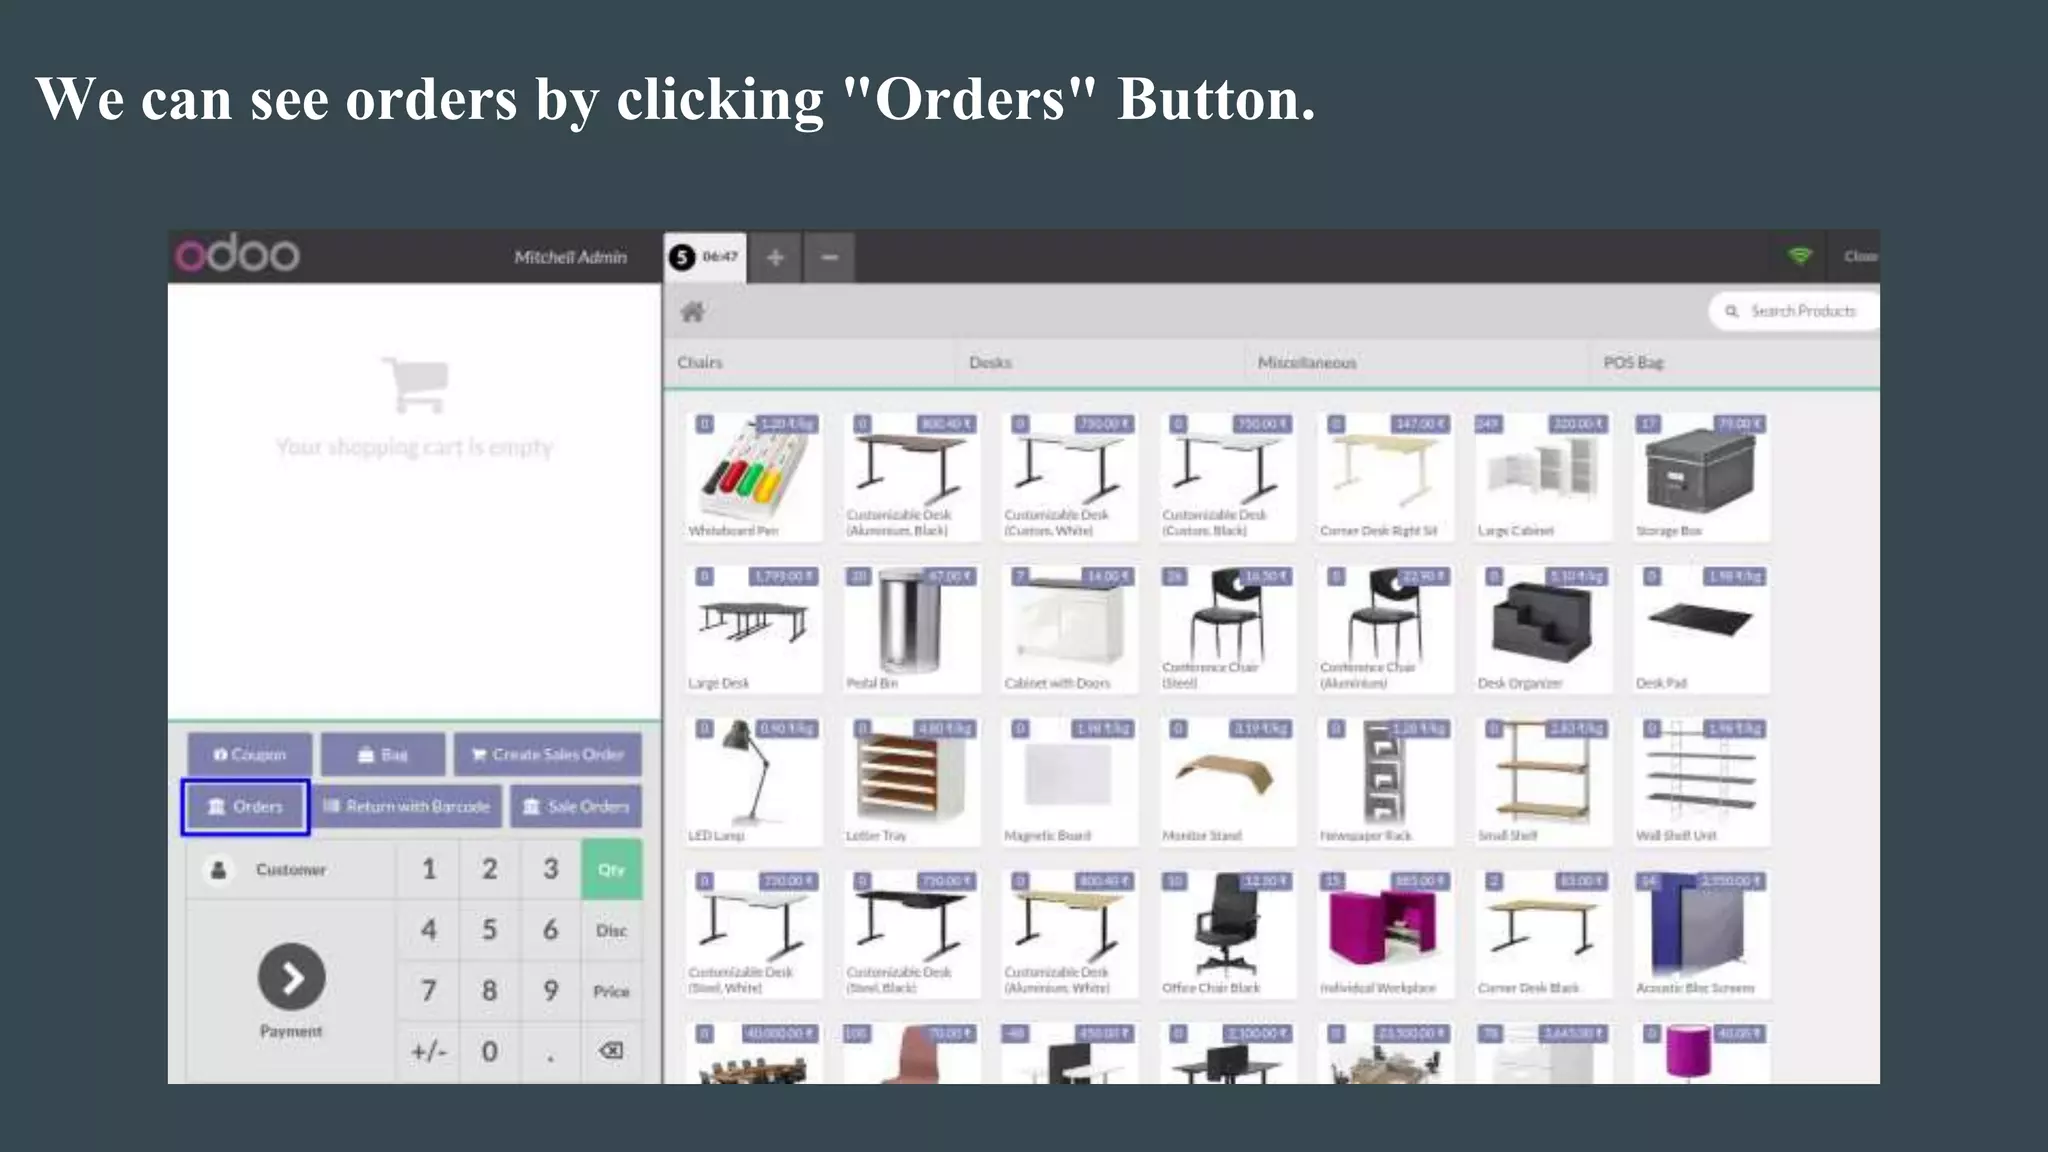This screenshot has height=1152, width=2048.
Task: Add Monitor Stand product
Action: [1228, 781]
